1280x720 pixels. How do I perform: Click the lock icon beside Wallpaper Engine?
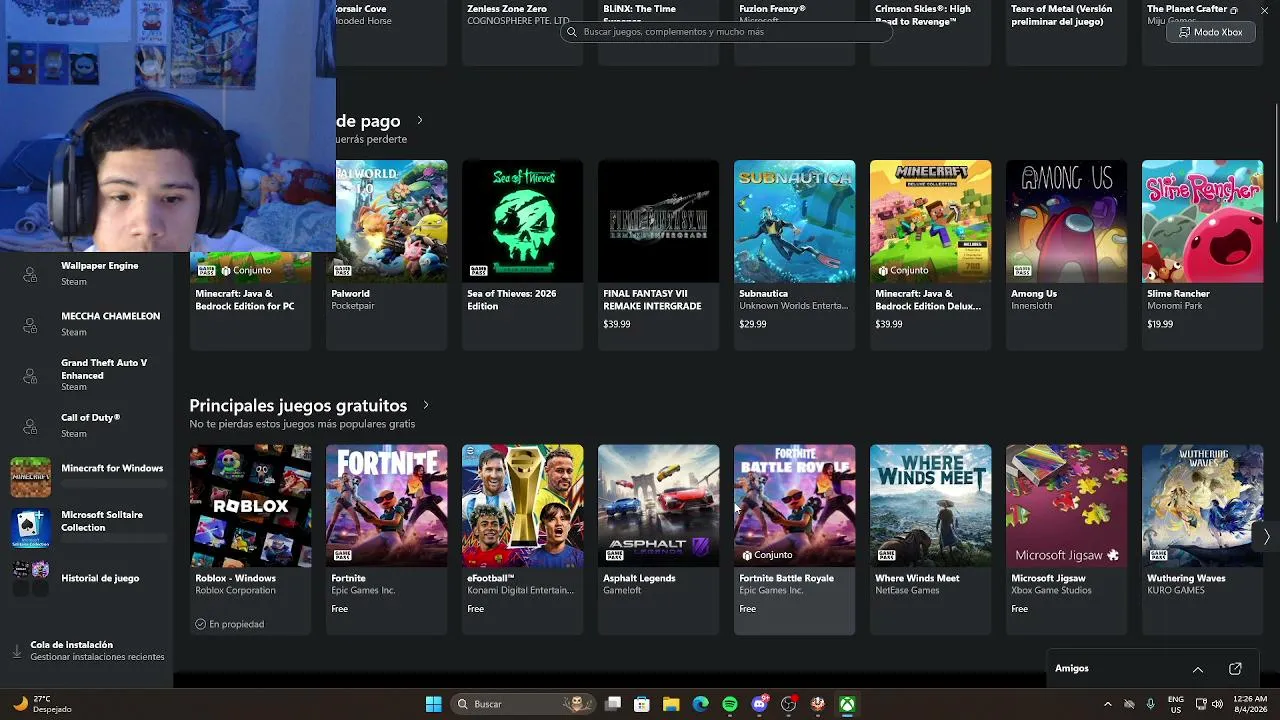(30, 273)
